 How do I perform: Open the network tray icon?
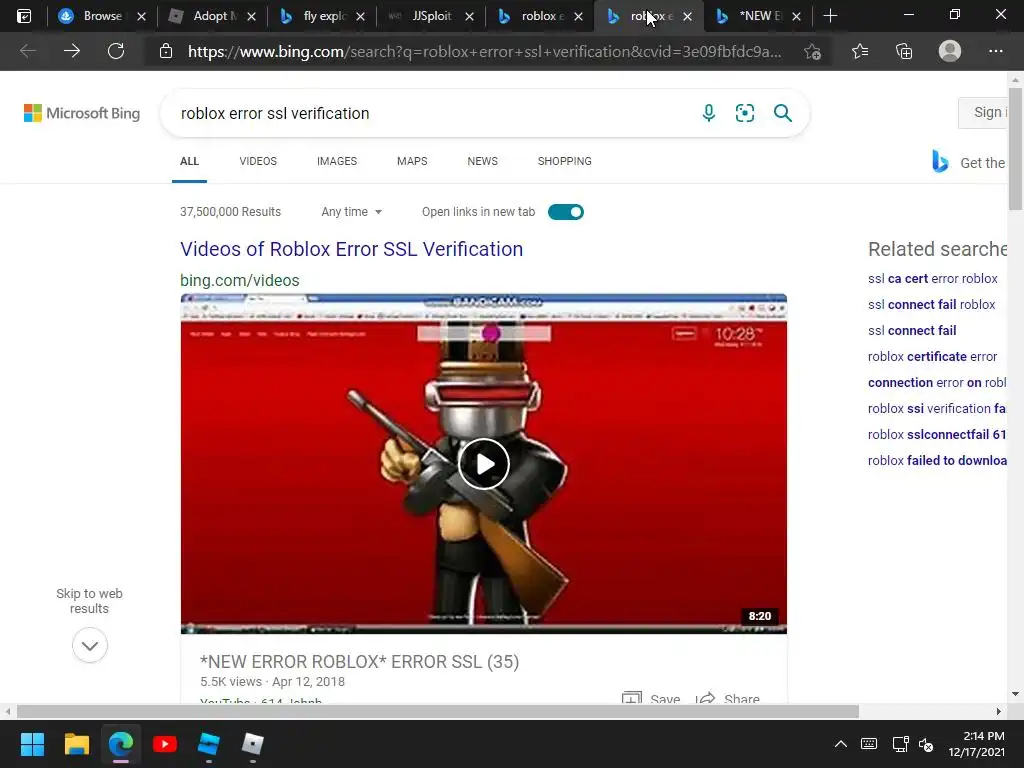[x=901, y=744]
